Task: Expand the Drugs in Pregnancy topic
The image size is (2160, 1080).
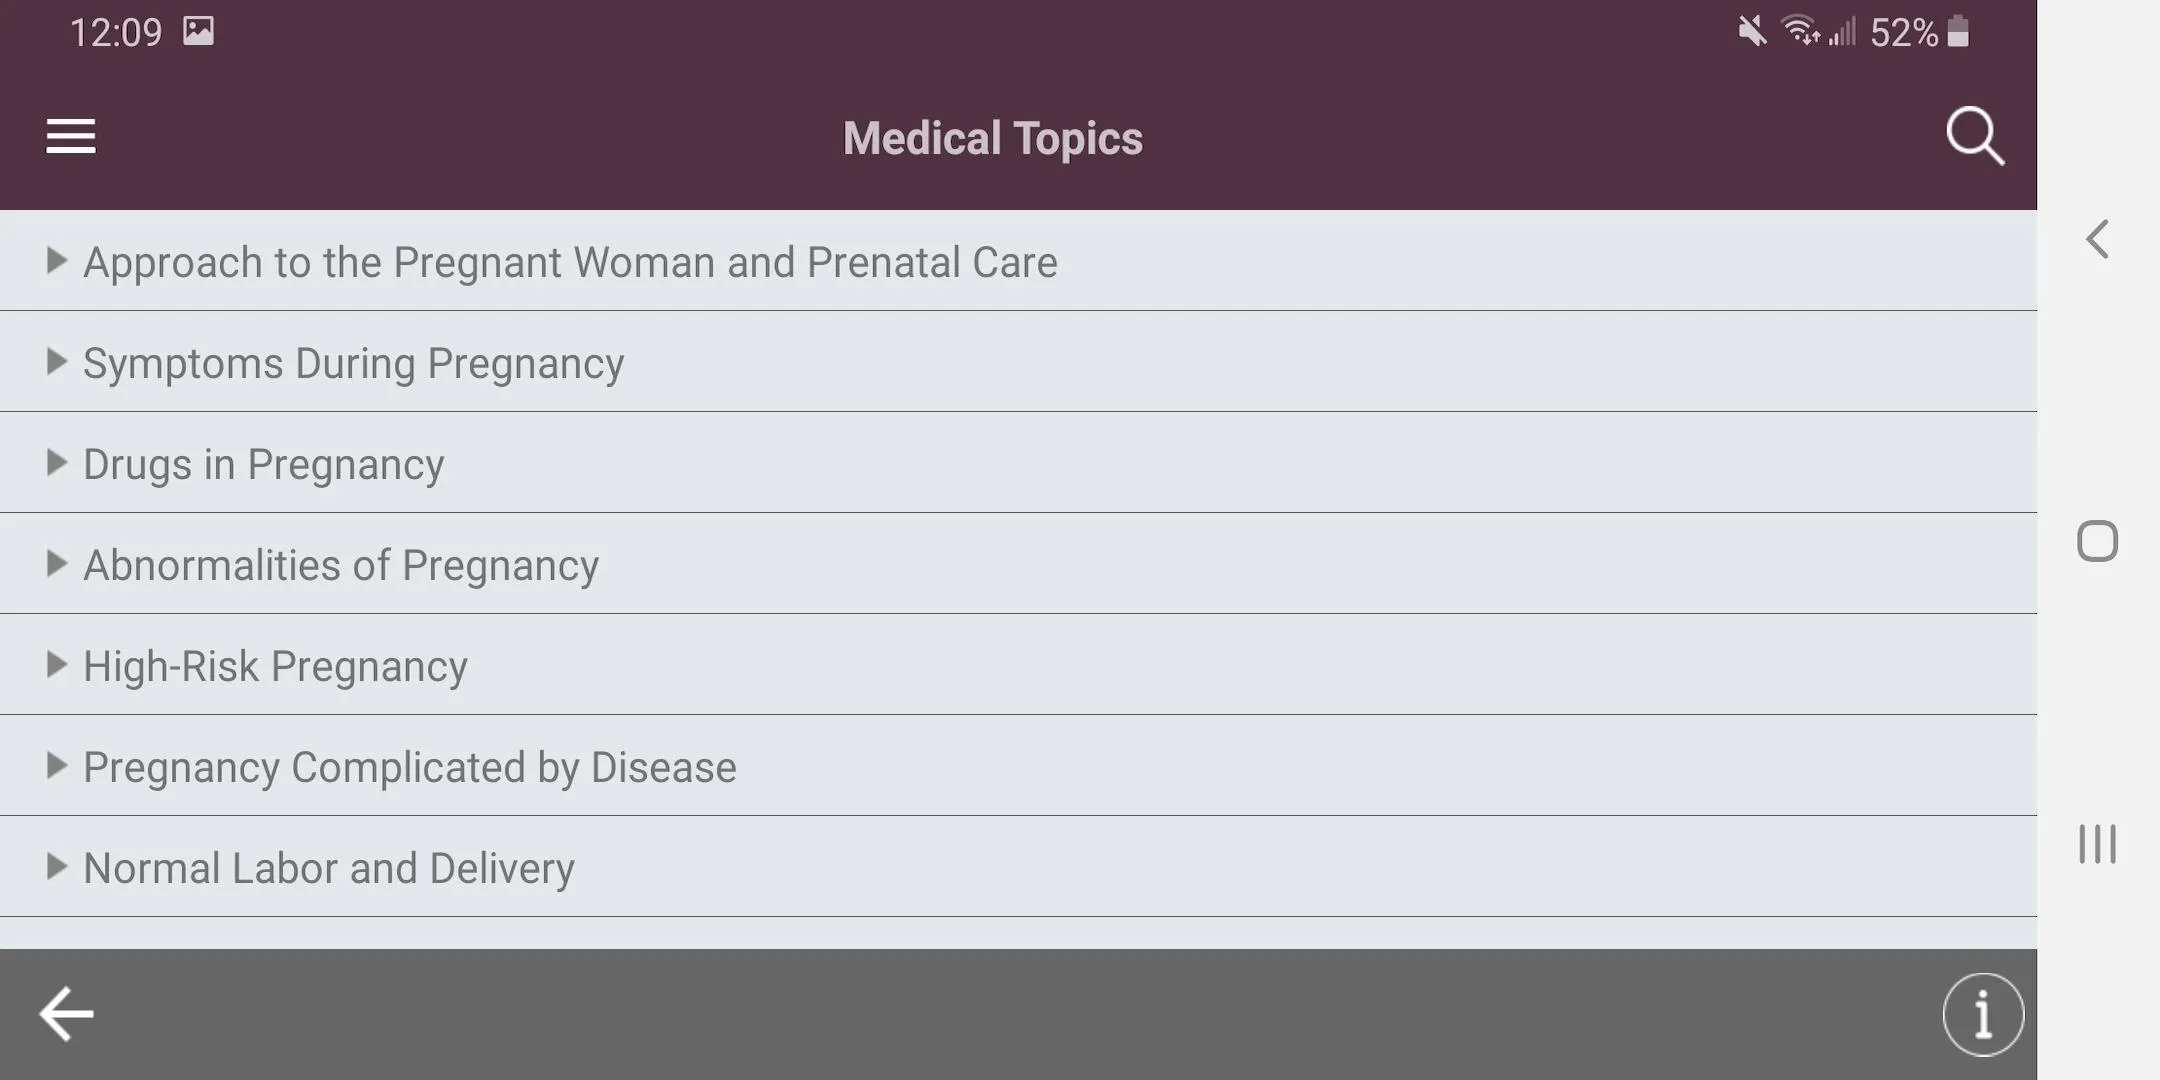Action: 262,463
